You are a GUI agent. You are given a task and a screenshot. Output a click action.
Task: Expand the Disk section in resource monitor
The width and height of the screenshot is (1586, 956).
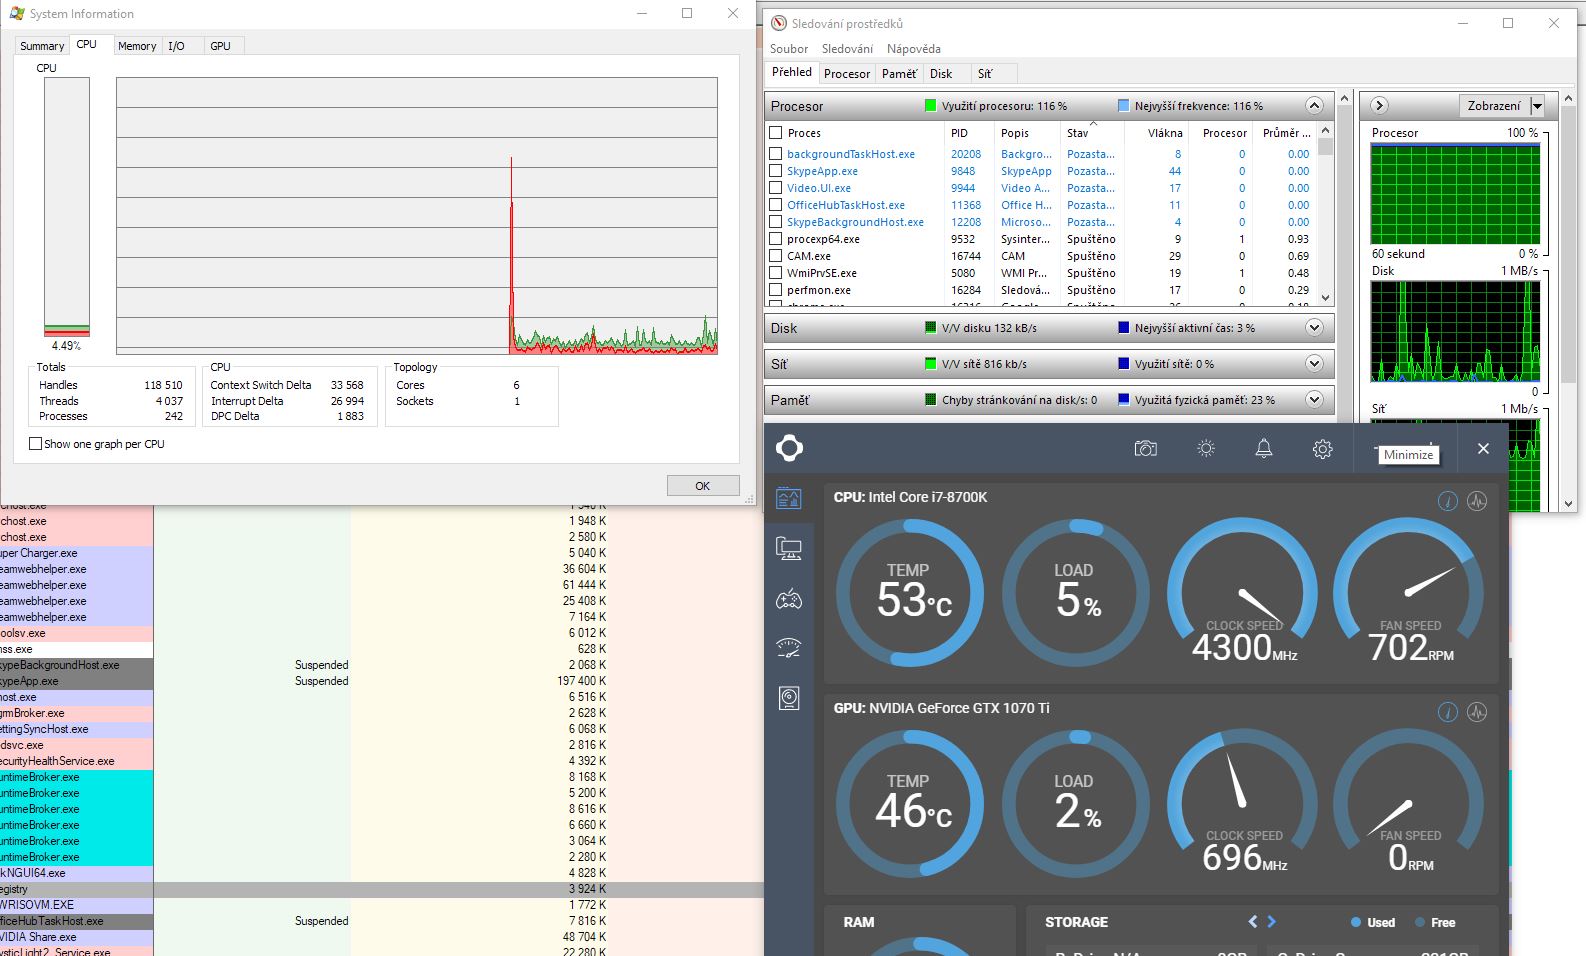pyautogui.click(x=1314, y=328)
